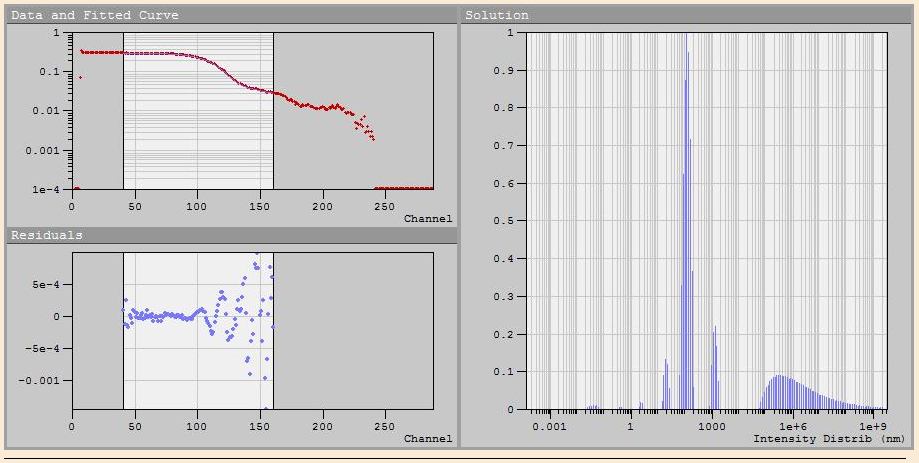Click the fit-range end line at channel 160 in Data plot

274,111
